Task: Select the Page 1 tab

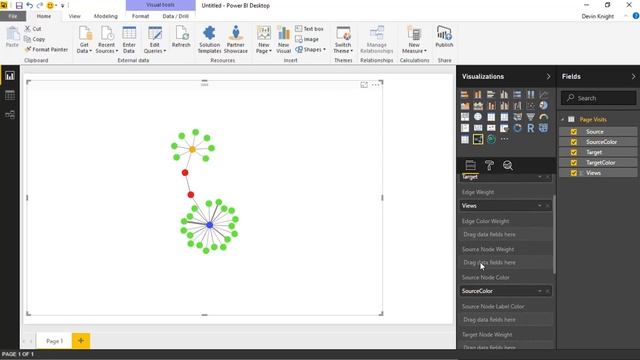Action: point(54,341)
